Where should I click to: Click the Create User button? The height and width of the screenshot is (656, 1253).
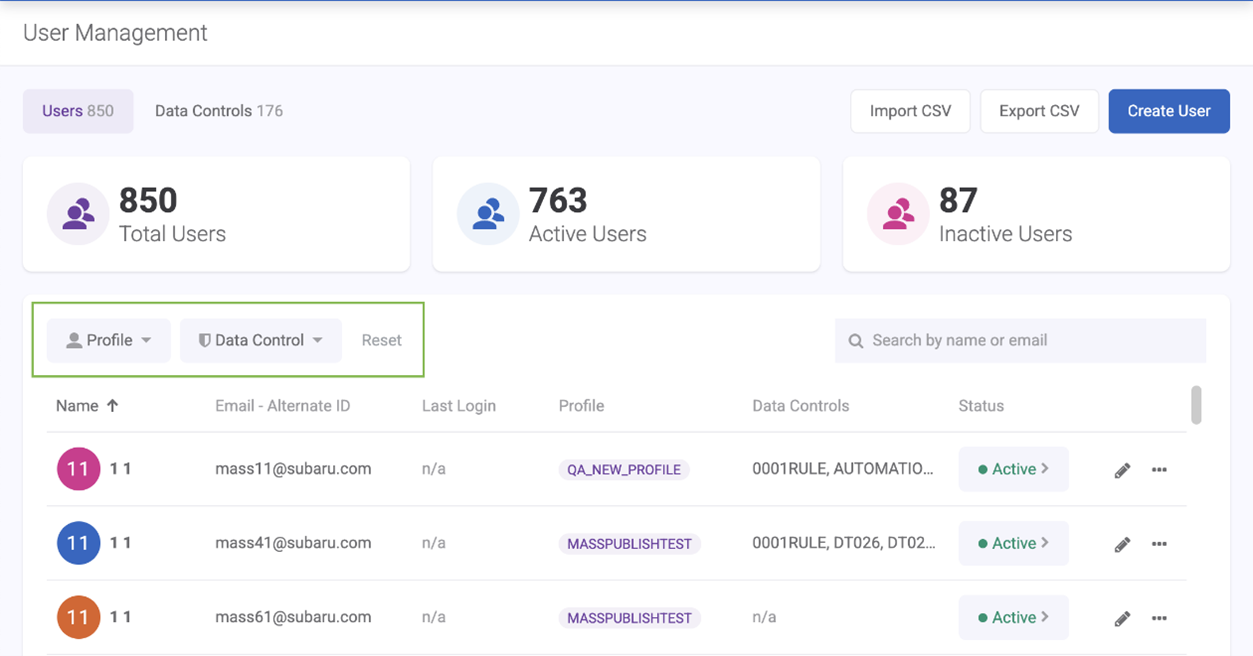(x=1168, y=111)
